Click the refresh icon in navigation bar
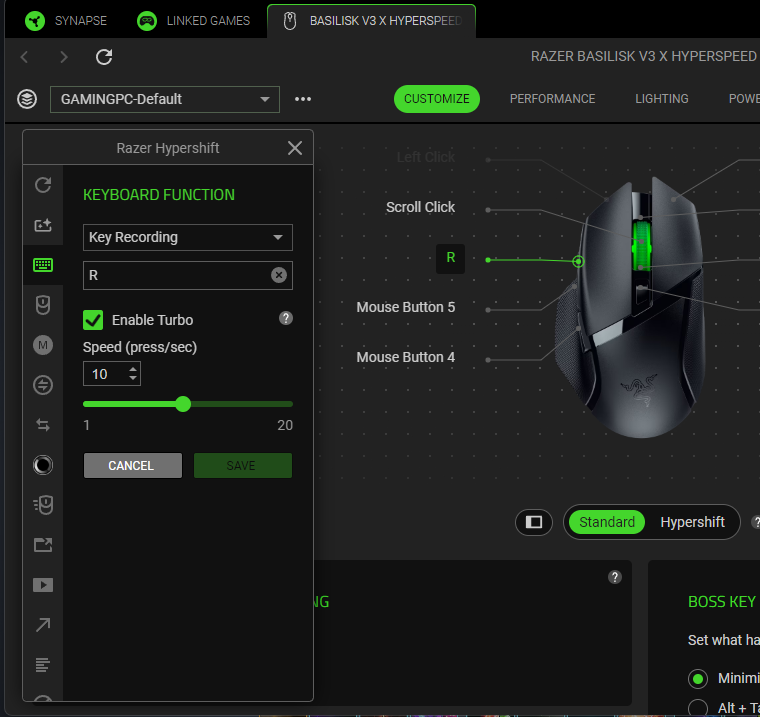Screen dimensions: 760x717 pyautogui.click(x=104, y=57)
